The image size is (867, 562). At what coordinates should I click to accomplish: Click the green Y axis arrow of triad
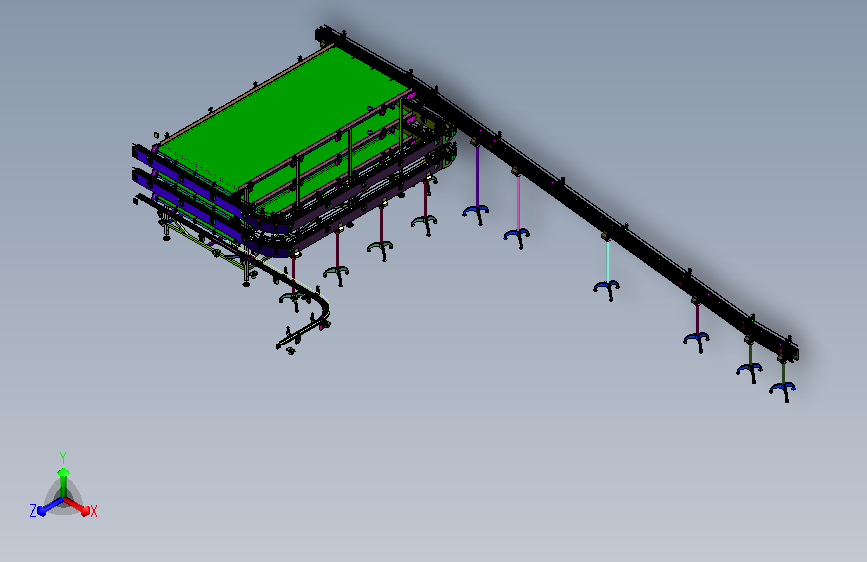pyautogui.click(x=64, y=481)
